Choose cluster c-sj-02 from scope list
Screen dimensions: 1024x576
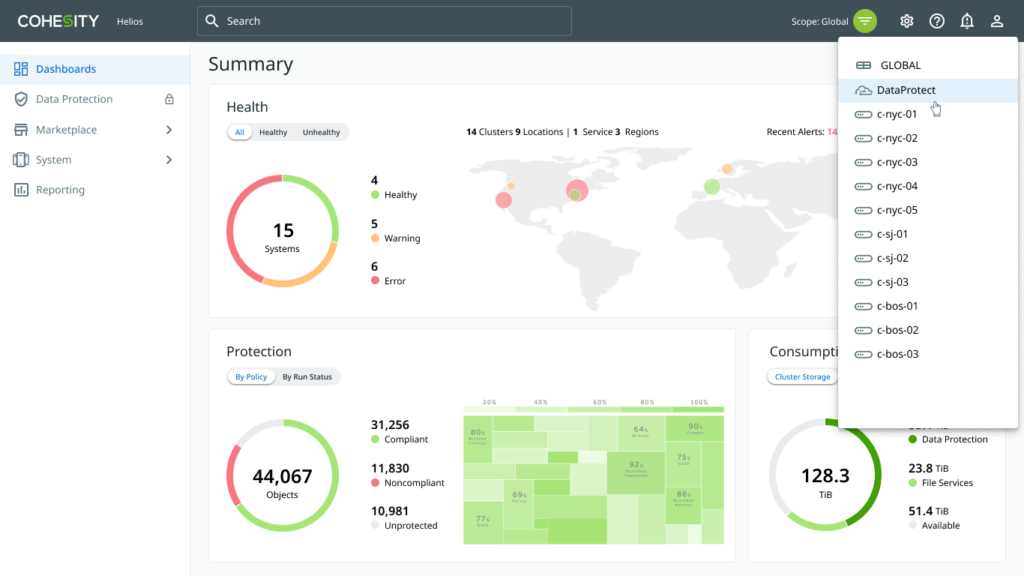click(892, 258)
